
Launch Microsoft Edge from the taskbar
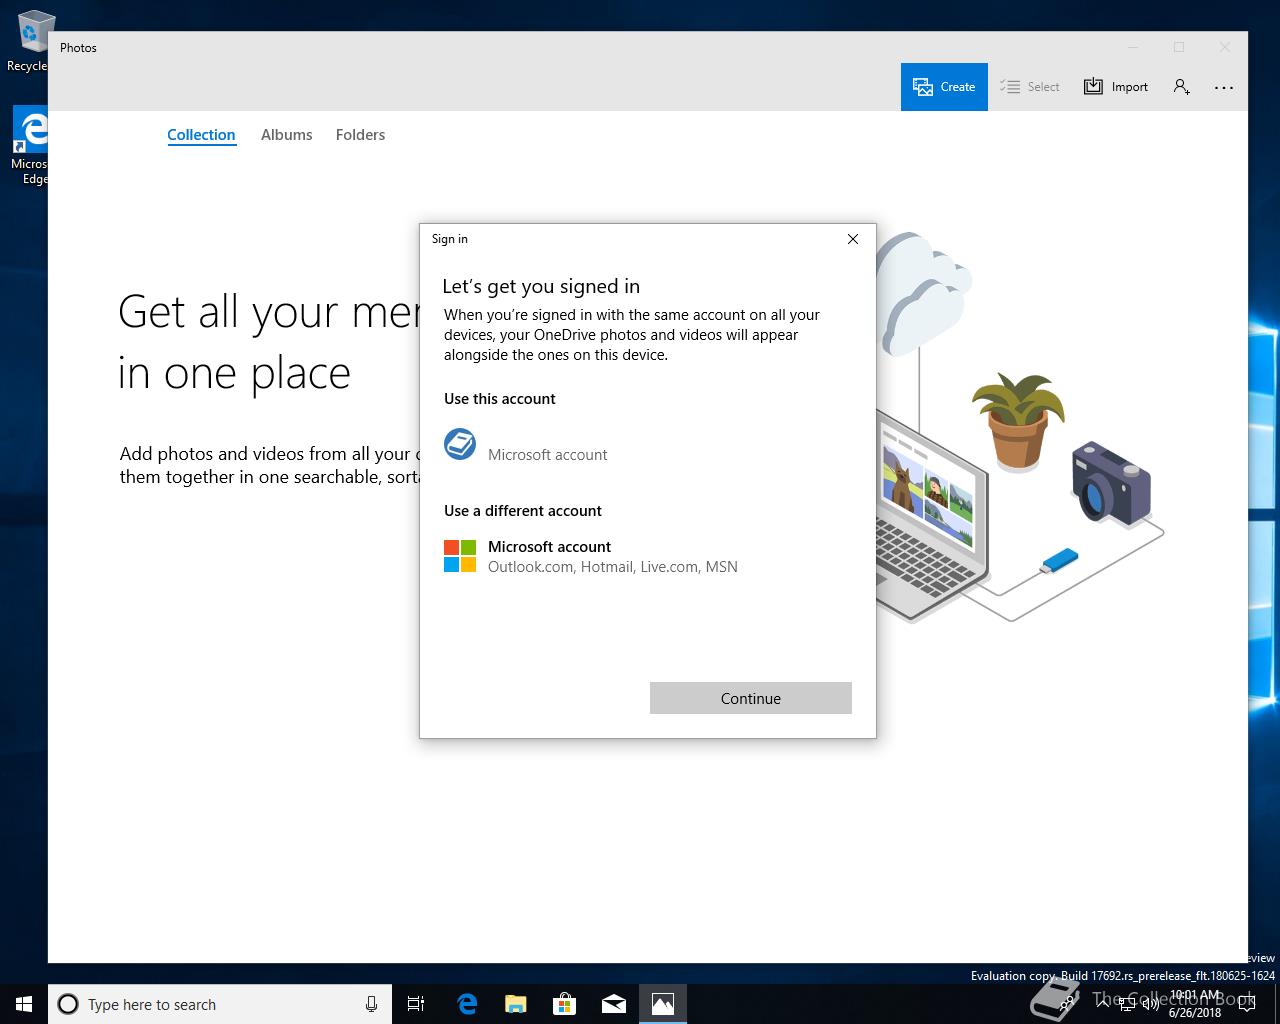pos(467,1004)
